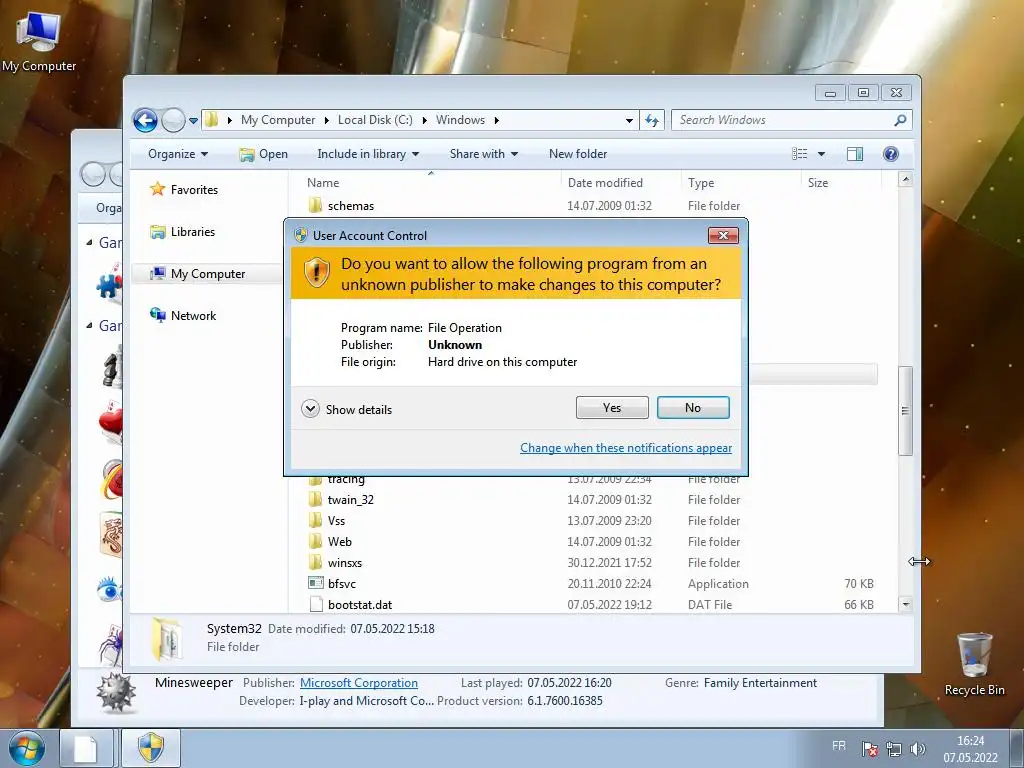
Task: Open My Computer desktop icon
Action: pos(39,40)
